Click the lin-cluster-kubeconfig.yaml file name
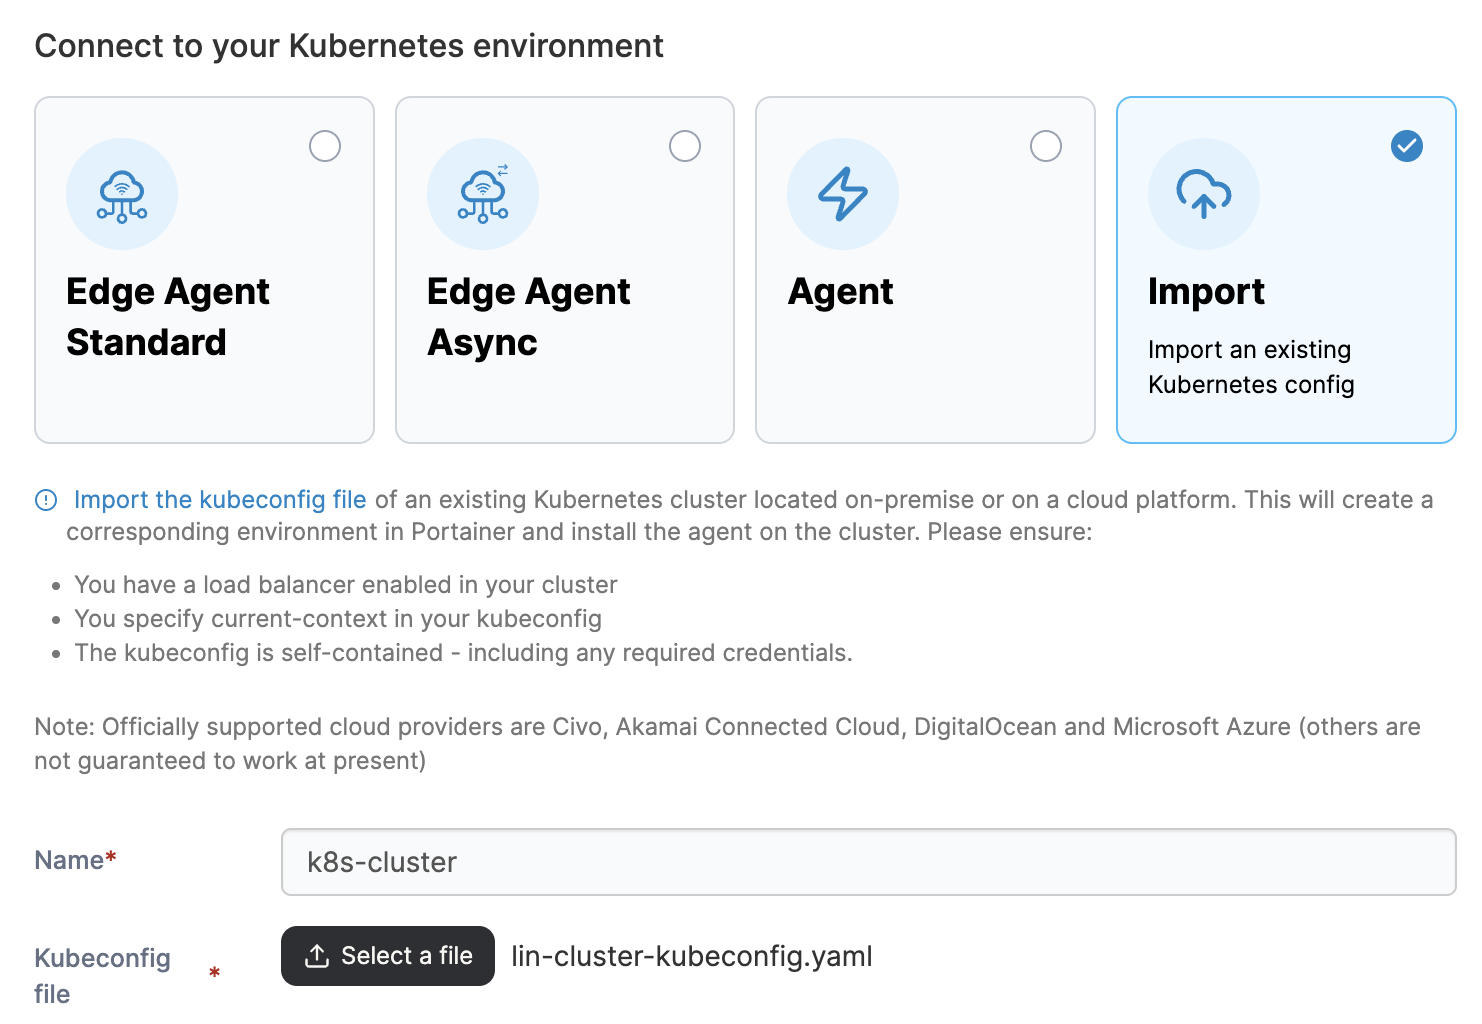The image size is (1482, 1024). coord(692,956)
